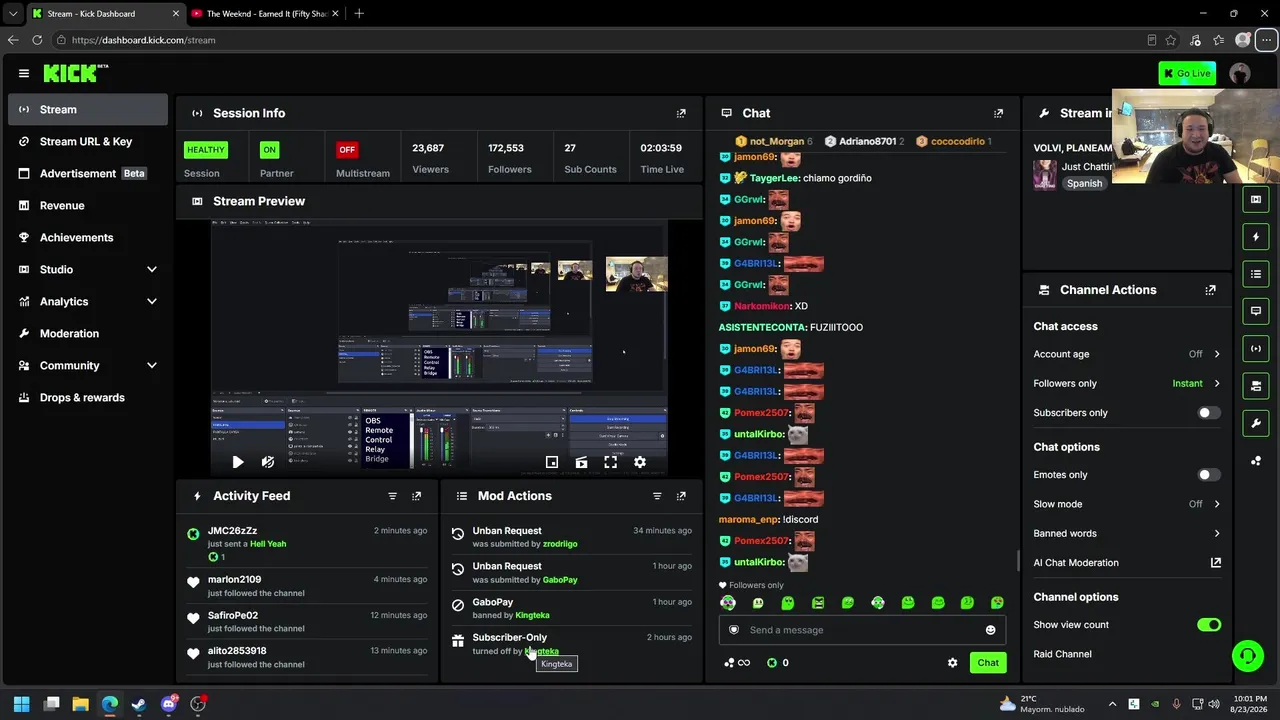This screenshot has height=720, width=1280.
Task: Open Drops & rewards in the sidebar
Action: click(88, 397)
